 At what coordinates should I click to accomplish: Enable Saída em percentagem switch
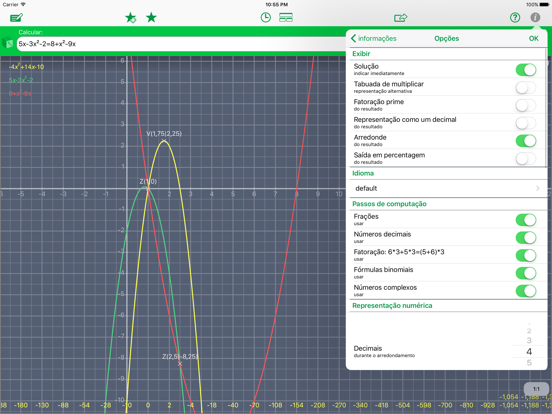click(526, 158)
